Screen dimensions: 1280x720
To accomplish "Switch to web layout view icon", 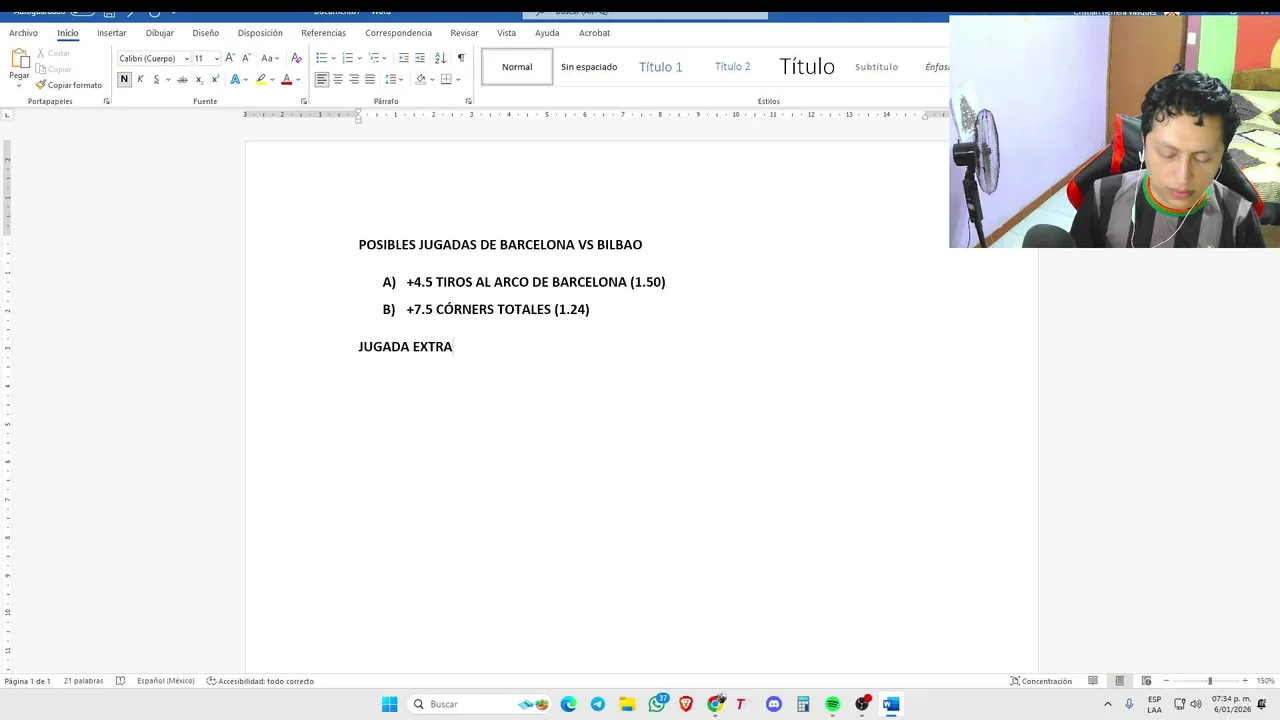I will [x=1146, y=681].
